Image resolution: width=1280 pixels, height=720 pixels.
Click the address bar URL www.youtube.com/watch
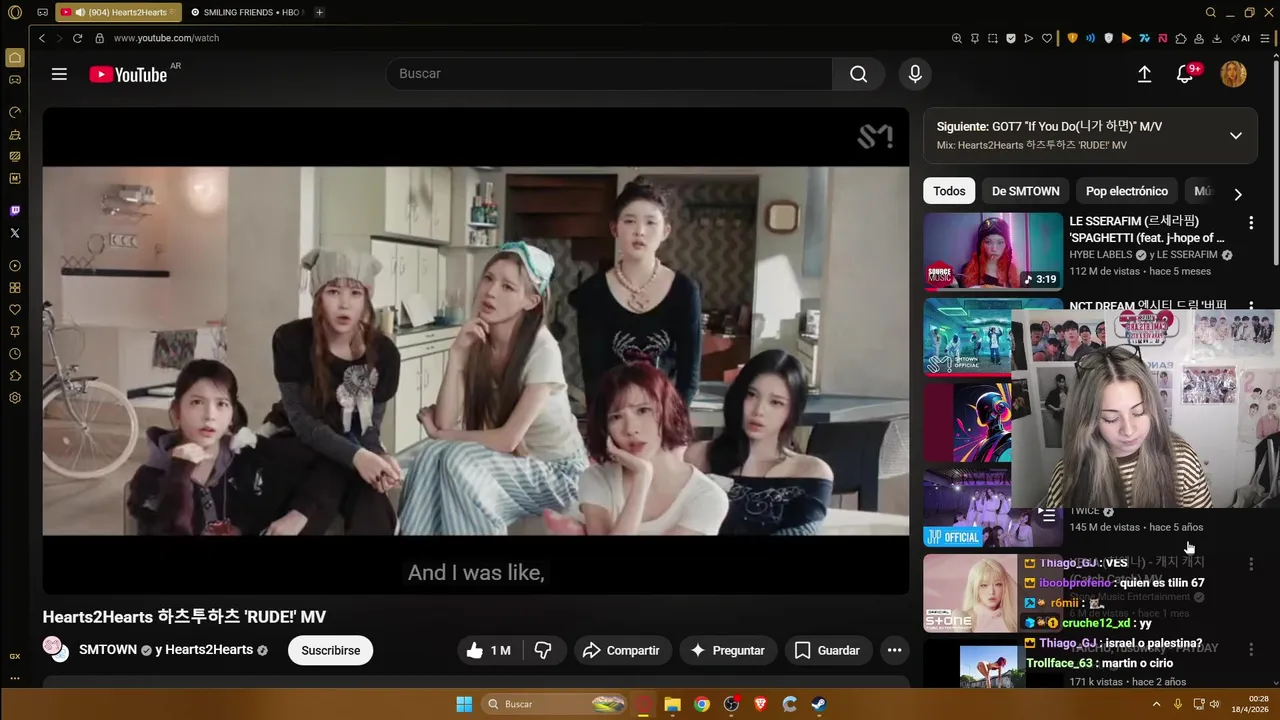166,38
